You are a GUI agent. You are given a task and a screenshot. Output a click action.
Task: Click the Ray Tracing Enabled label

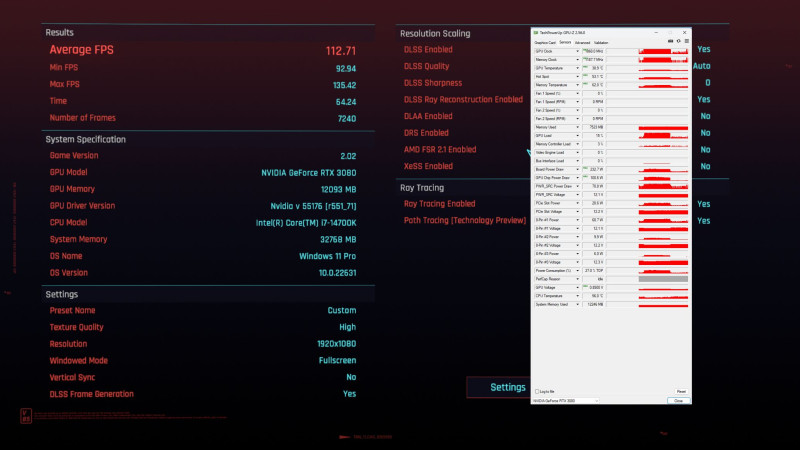pyautogui.click(x=439, y=204)
